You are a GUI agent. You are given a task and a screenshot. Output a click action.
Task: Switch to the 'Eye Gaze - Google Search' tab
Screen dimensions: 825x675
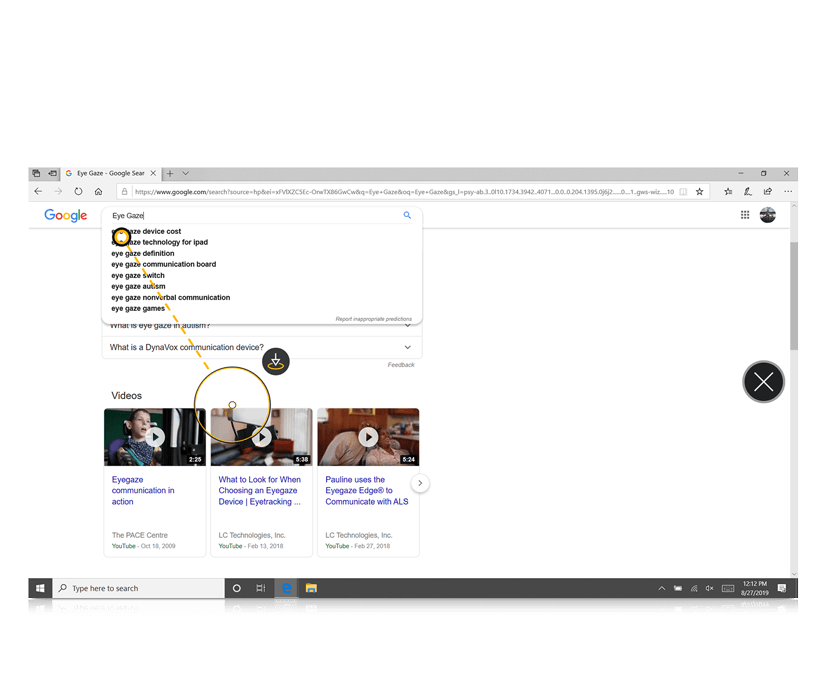tap(105, 173)
